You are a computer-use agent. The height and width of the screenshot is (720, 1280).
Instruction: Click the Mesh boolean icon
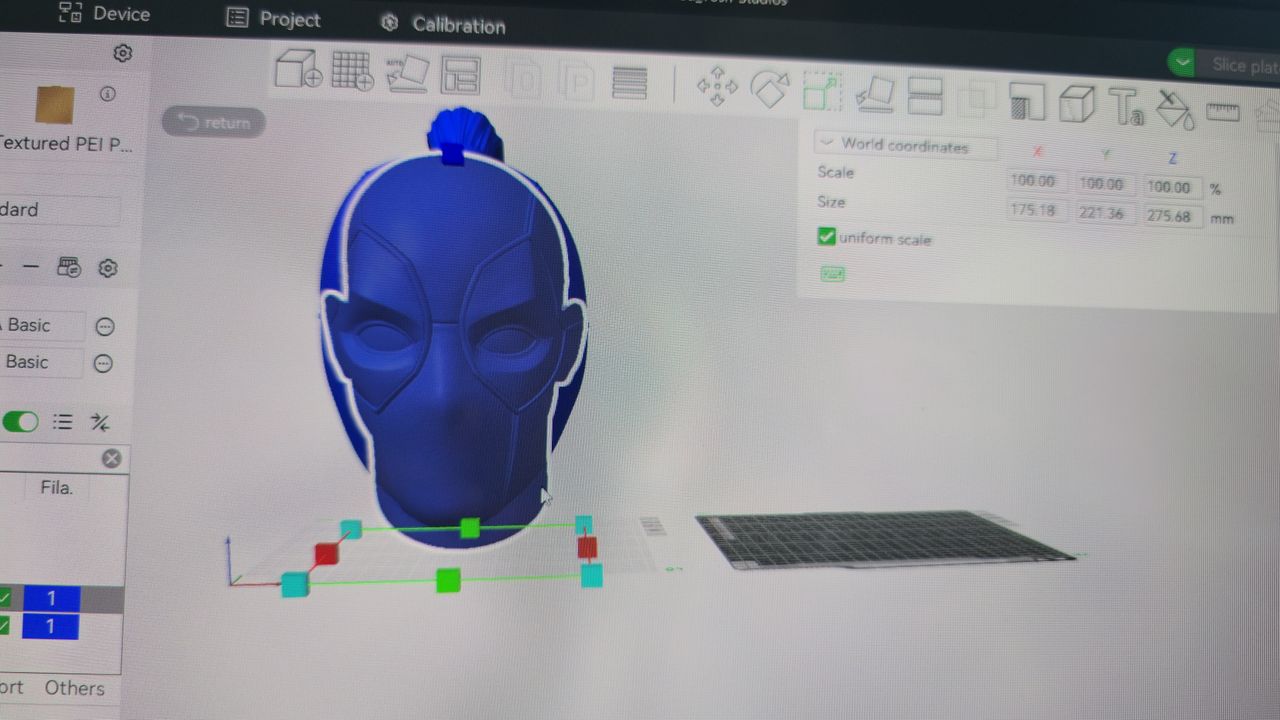(x=976, y=99)
